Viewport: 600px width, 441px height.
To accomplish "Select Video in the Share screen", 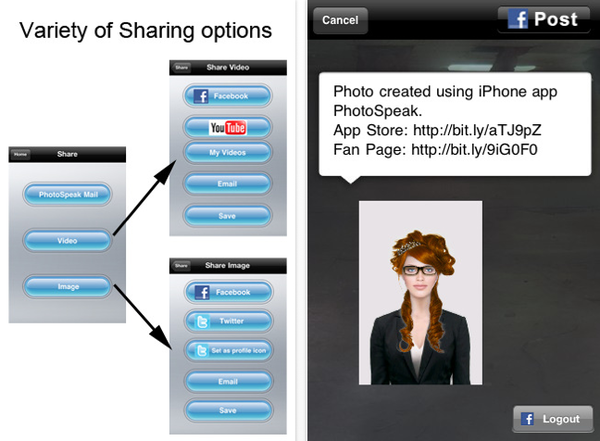I will (x=67, y=240).
